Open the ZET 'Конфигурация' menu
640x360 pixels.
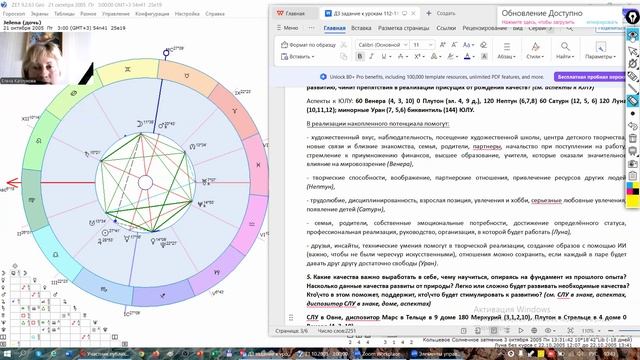pyautogui.click(x=152, y=13)
